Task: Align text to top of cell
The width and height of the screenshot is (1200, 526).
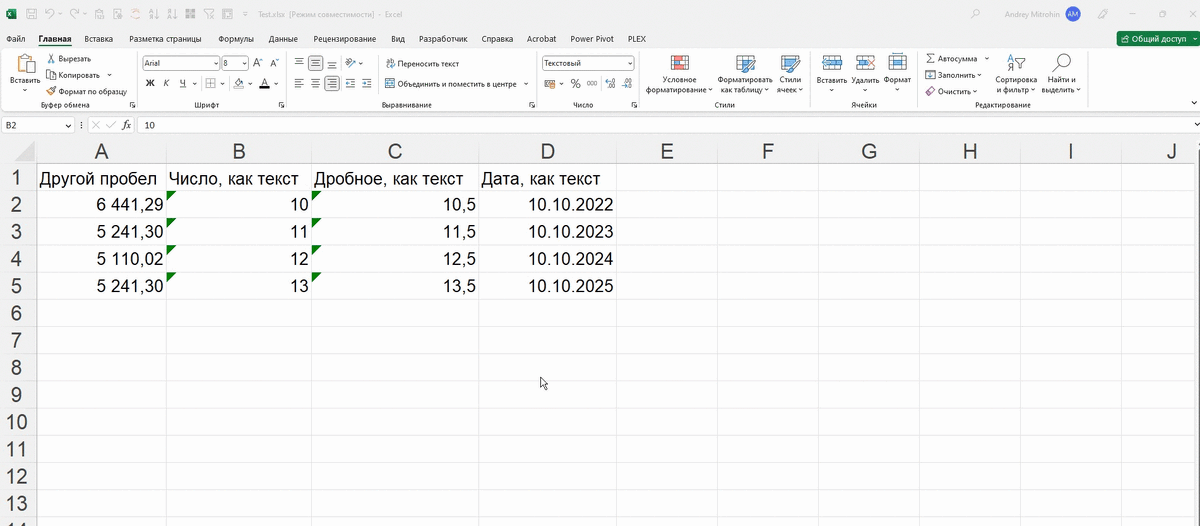Action: pos(299,62)
